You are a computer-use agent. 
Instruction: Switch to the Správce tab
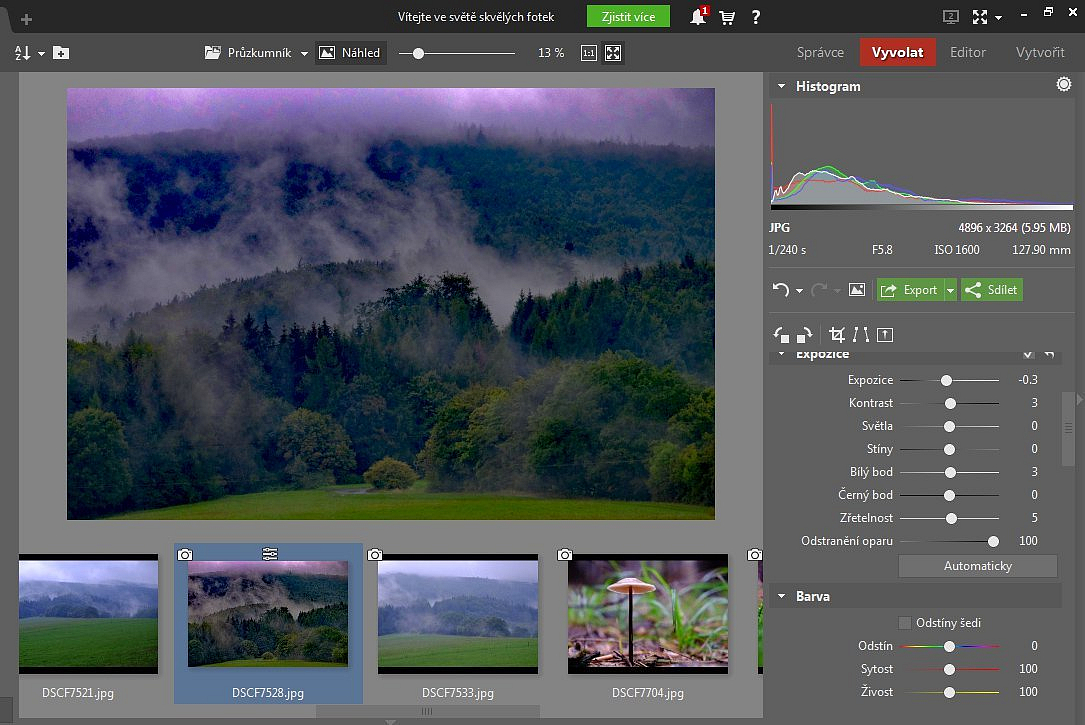pos(820,52)
